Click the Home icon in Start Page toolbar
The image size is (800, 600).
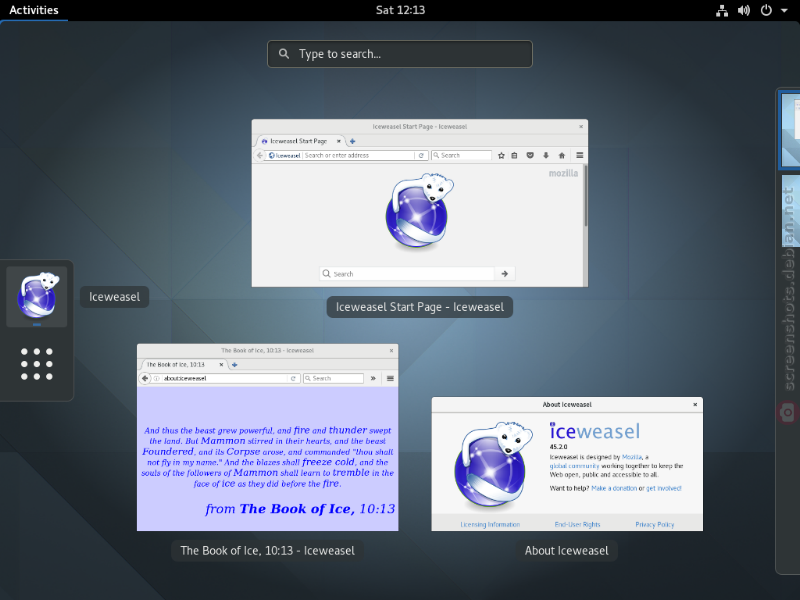(562, 156)
